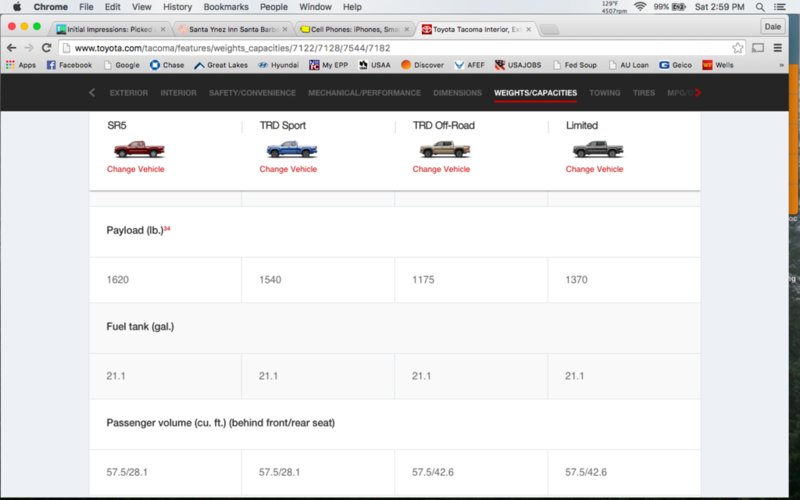Click Change Vehicle under SR5
The height and width of the screenshot is (500, 800).
coord(136,169)
